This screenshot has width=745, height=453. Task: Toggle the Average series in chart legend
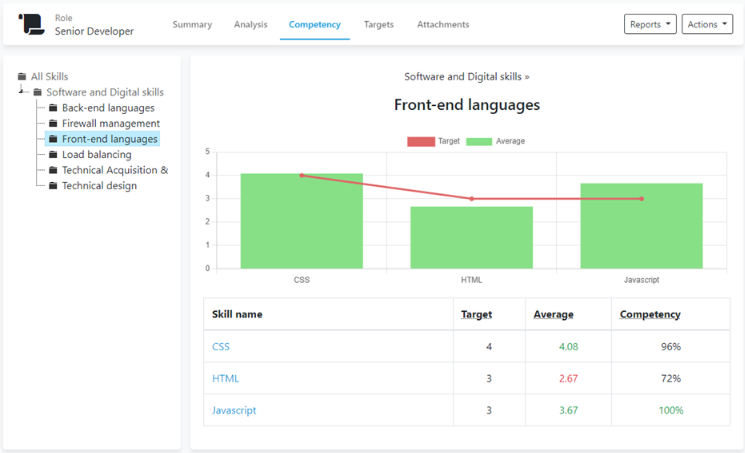[495, 141]
